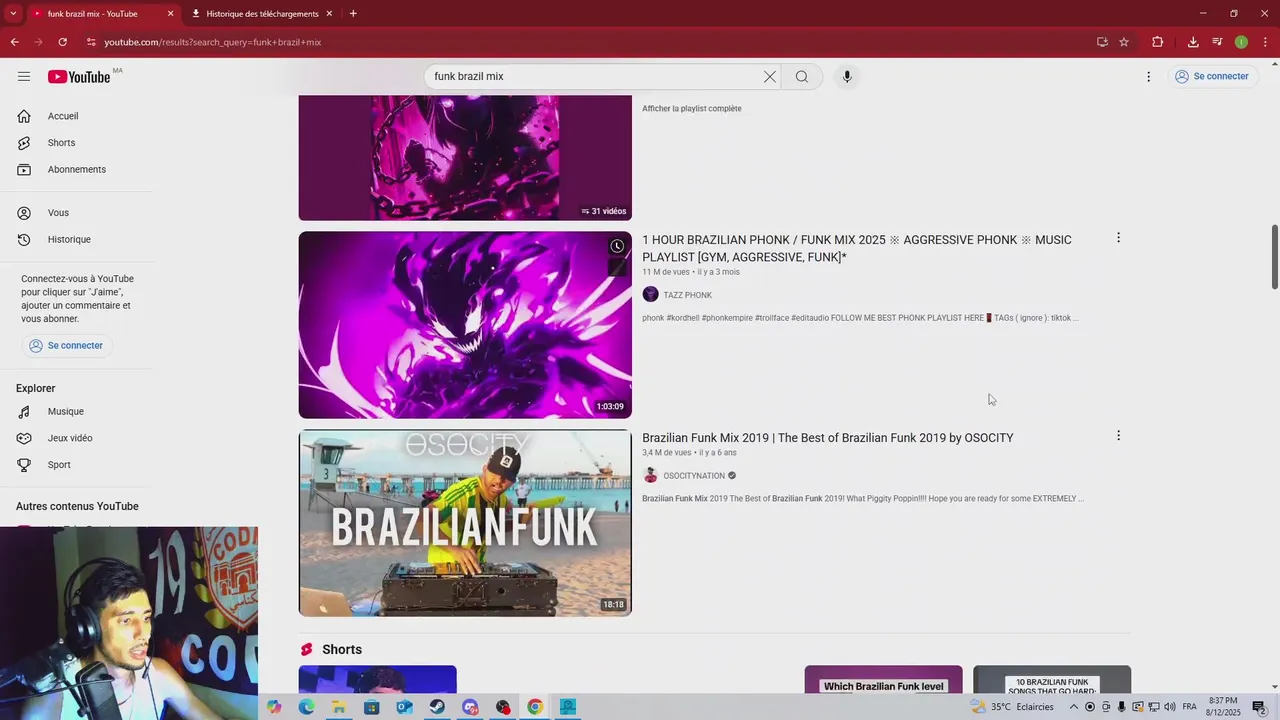Click the Shorts section logo icon

tap(307, 650)
